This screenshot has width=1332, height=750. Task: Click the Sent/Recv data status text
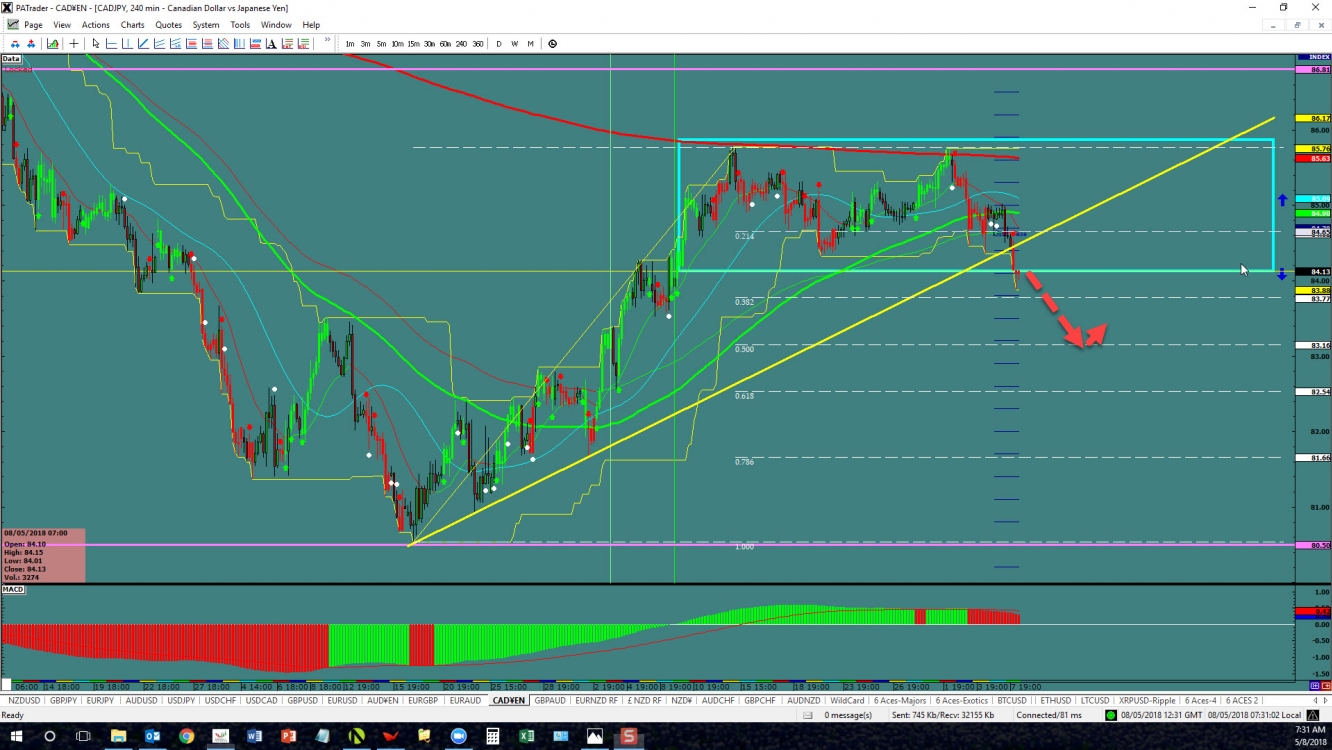[x=945, y=715]
